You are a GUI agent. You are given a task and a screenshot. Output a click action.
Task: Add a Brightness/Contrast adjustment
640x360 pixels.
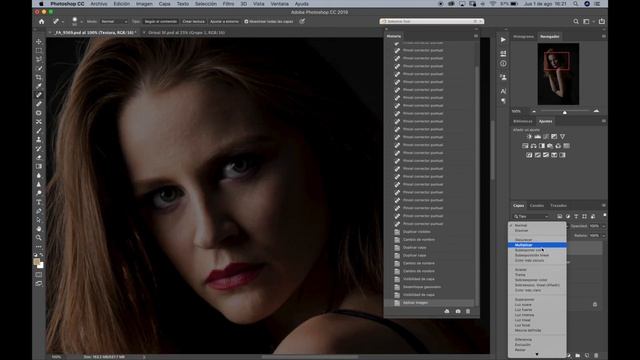click(529, 137)
